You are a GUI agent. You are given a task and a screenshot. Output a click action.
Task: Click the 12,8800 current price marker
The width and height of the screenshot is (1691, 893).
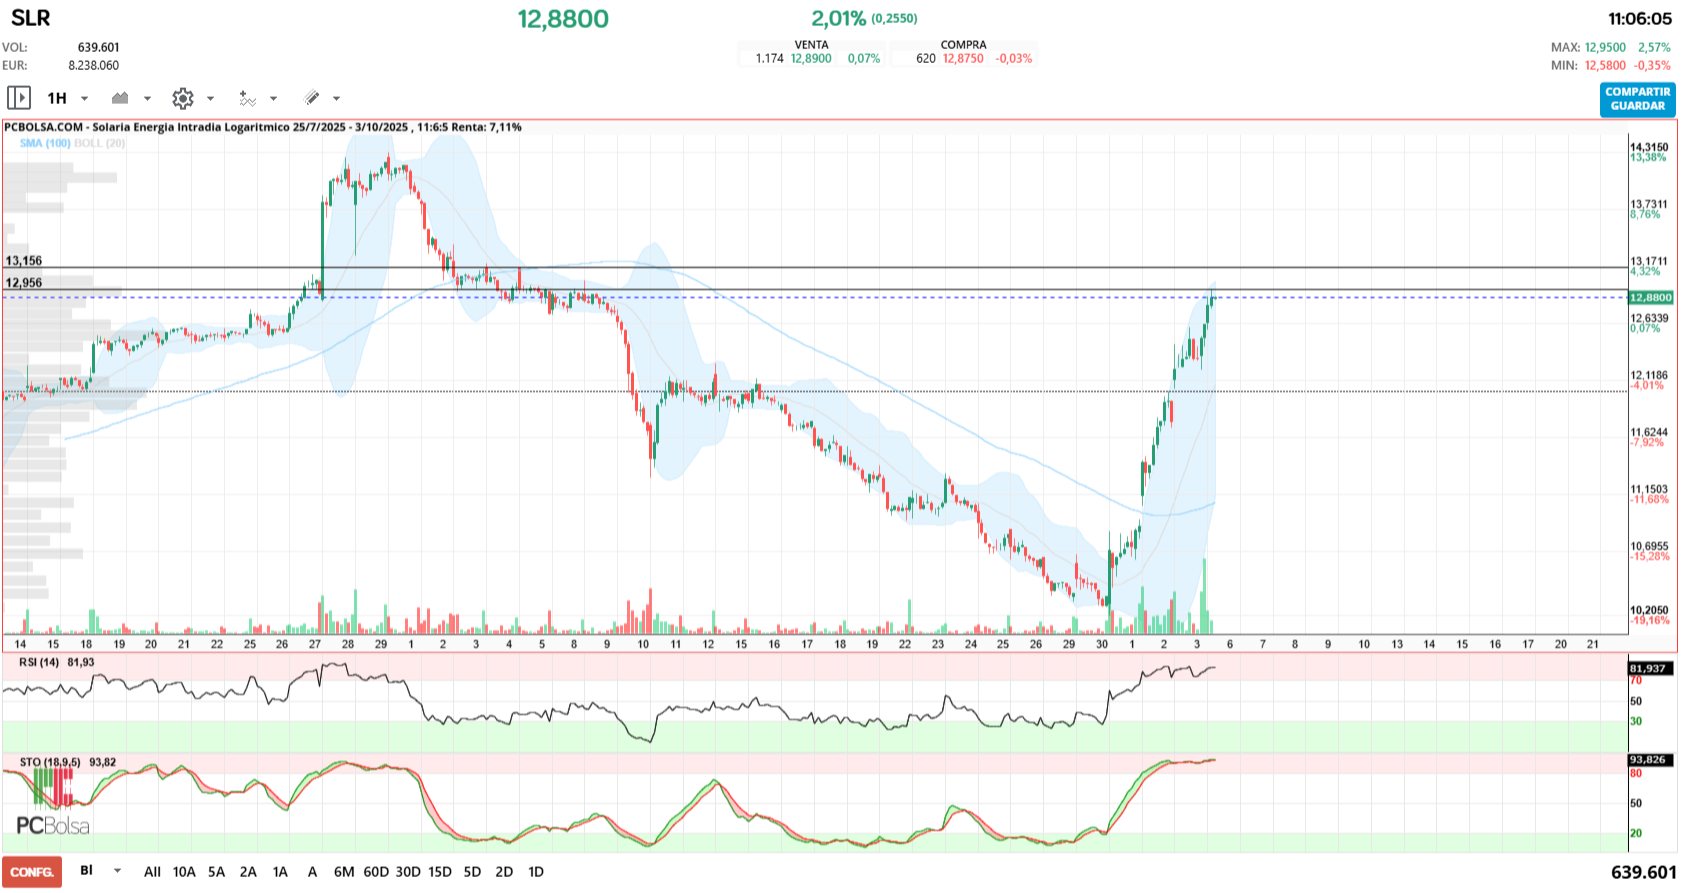tap(1650, 297)
